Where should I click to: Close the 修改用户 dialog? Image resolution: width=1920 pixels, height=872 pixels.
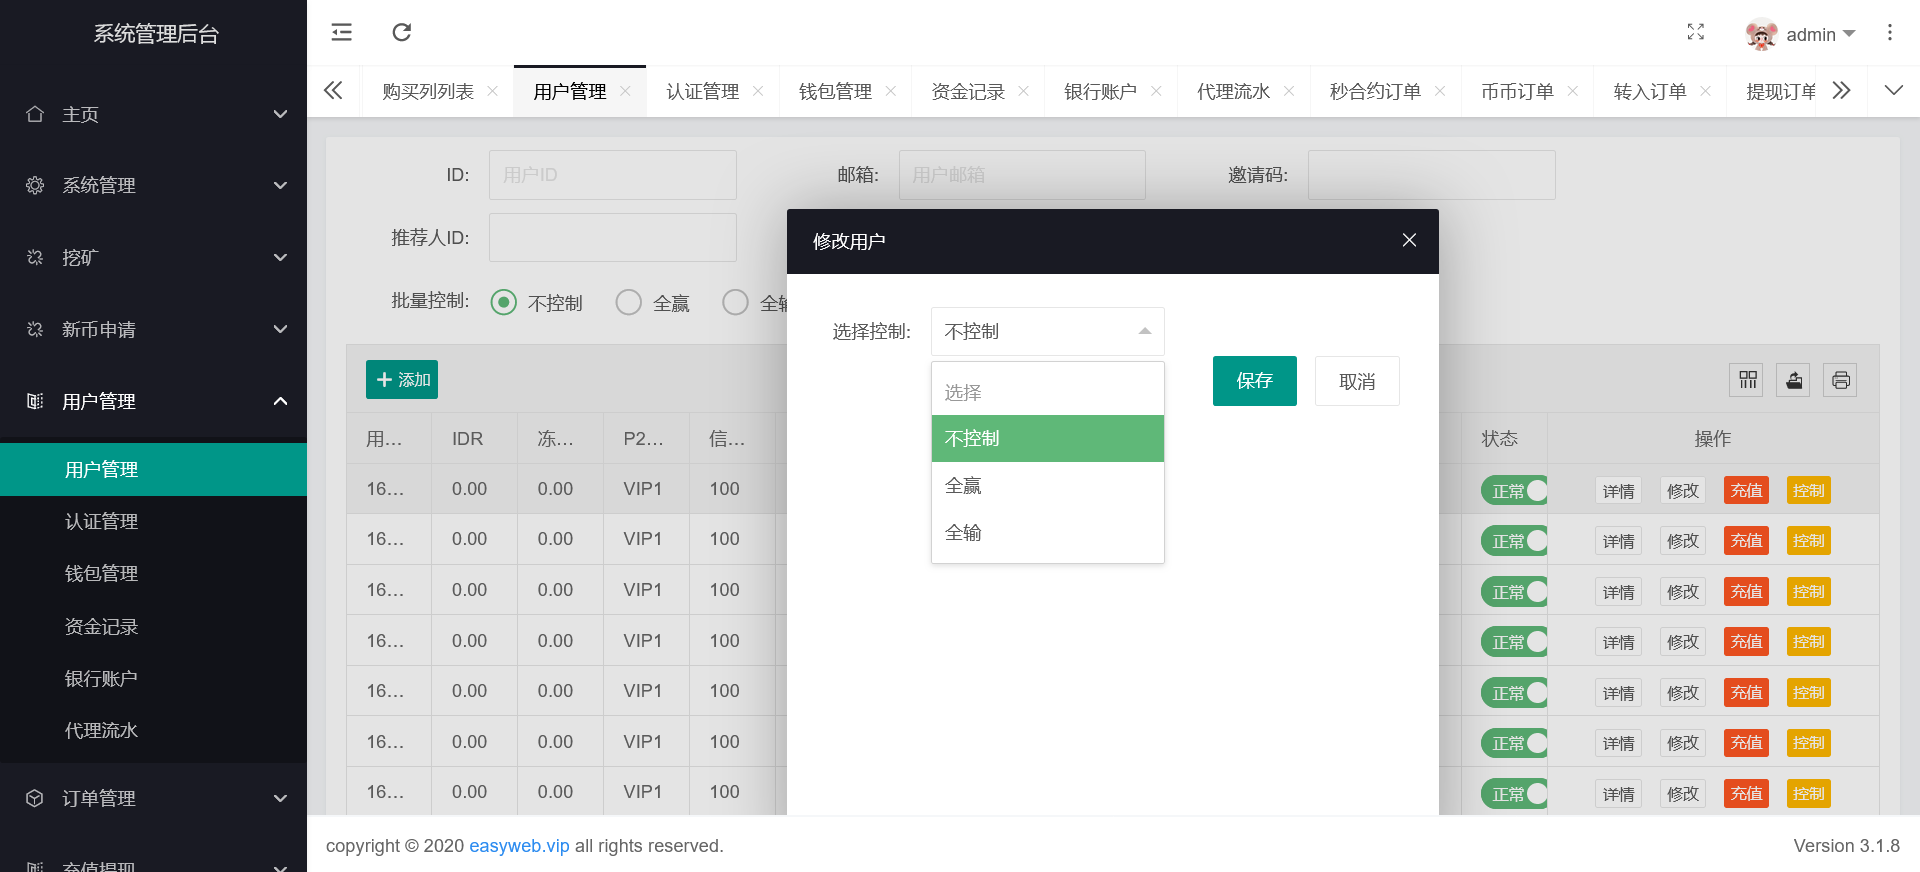1409,240
